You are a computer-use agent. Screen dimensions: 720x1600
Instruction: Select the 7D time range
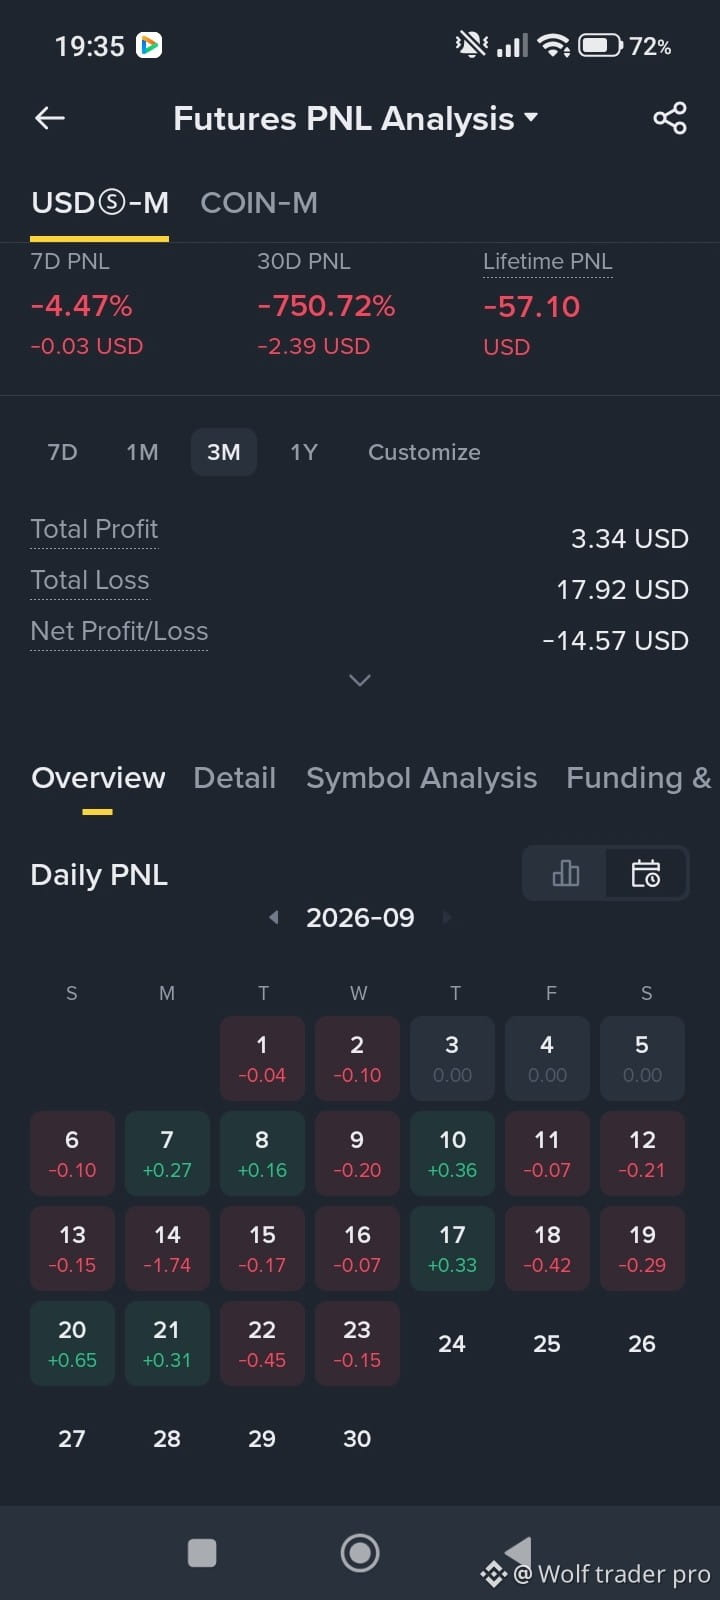62,452
